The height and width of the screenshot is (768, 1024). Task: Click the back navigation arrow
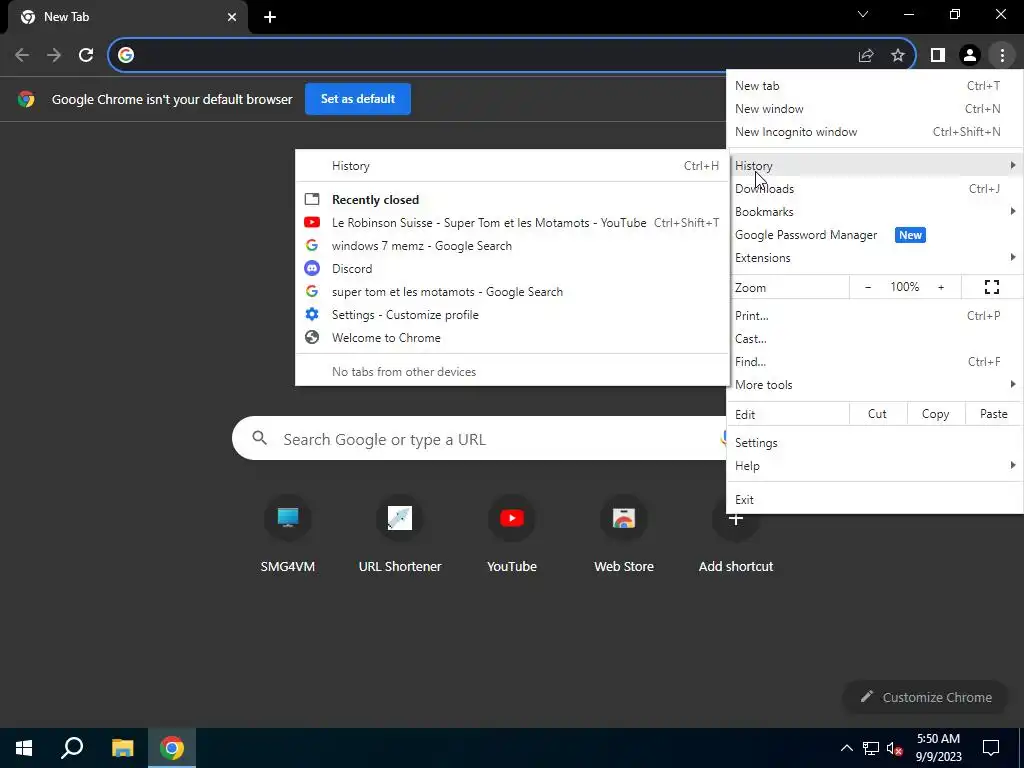pyautogui.click(x=22, y=55)
